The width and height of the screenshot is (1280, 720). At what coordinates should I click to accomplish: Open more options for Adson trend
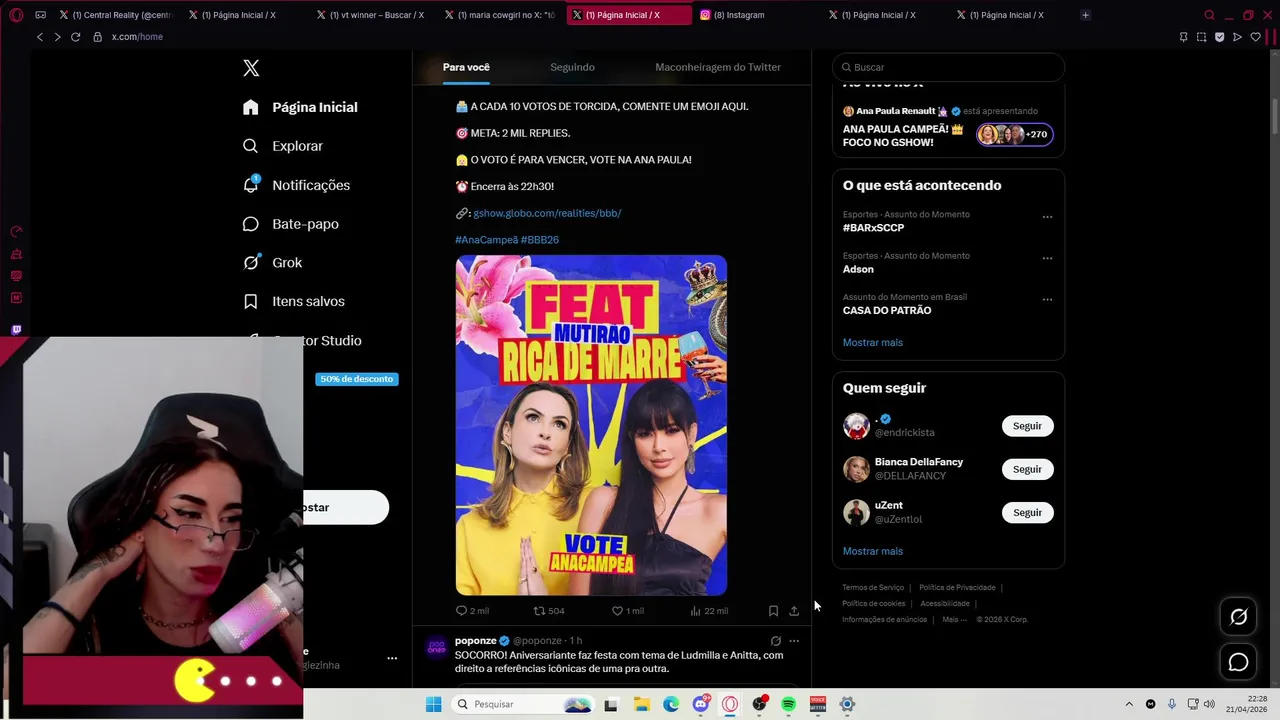click(1047, 258)
